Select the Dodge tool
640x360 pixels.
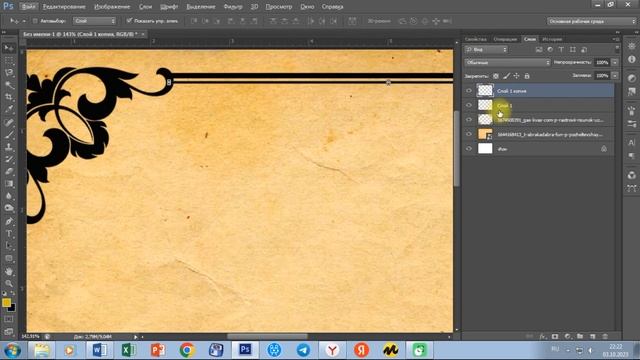coord(9,208)
